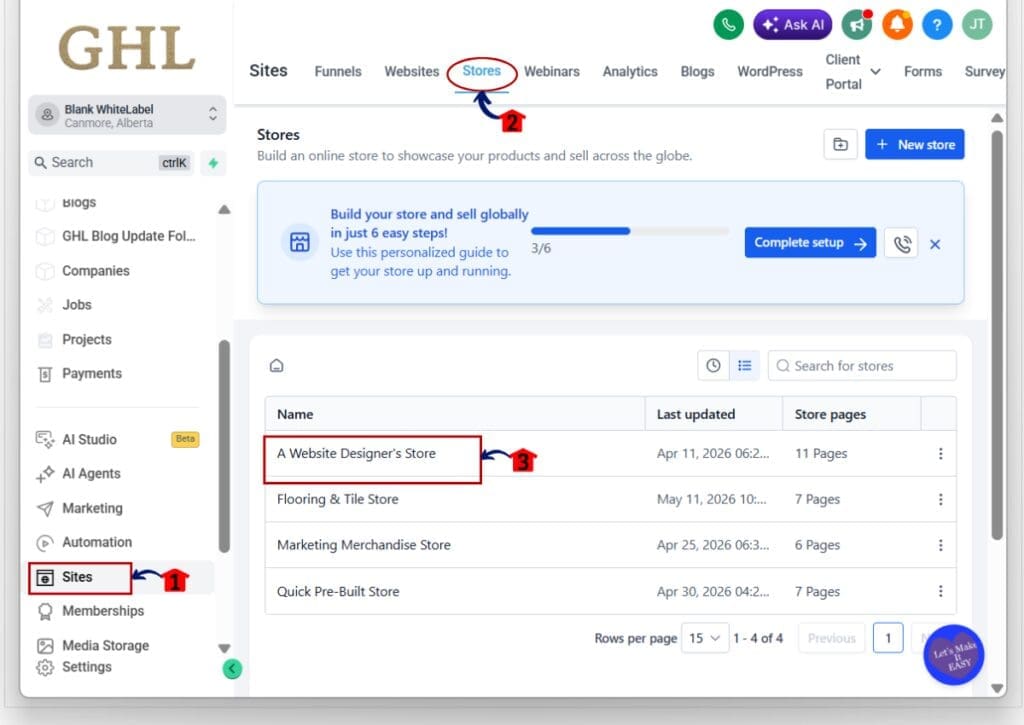Focus the sidebar Search box

pyautogui.click(x=111, y=163)
